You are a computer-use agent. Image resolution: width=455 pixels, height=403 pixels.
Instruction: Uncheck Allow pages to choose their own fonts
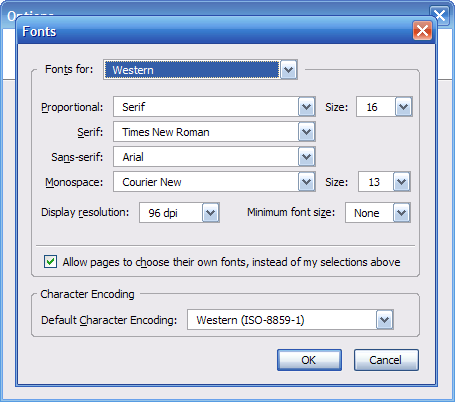click(x=50, y=262)
